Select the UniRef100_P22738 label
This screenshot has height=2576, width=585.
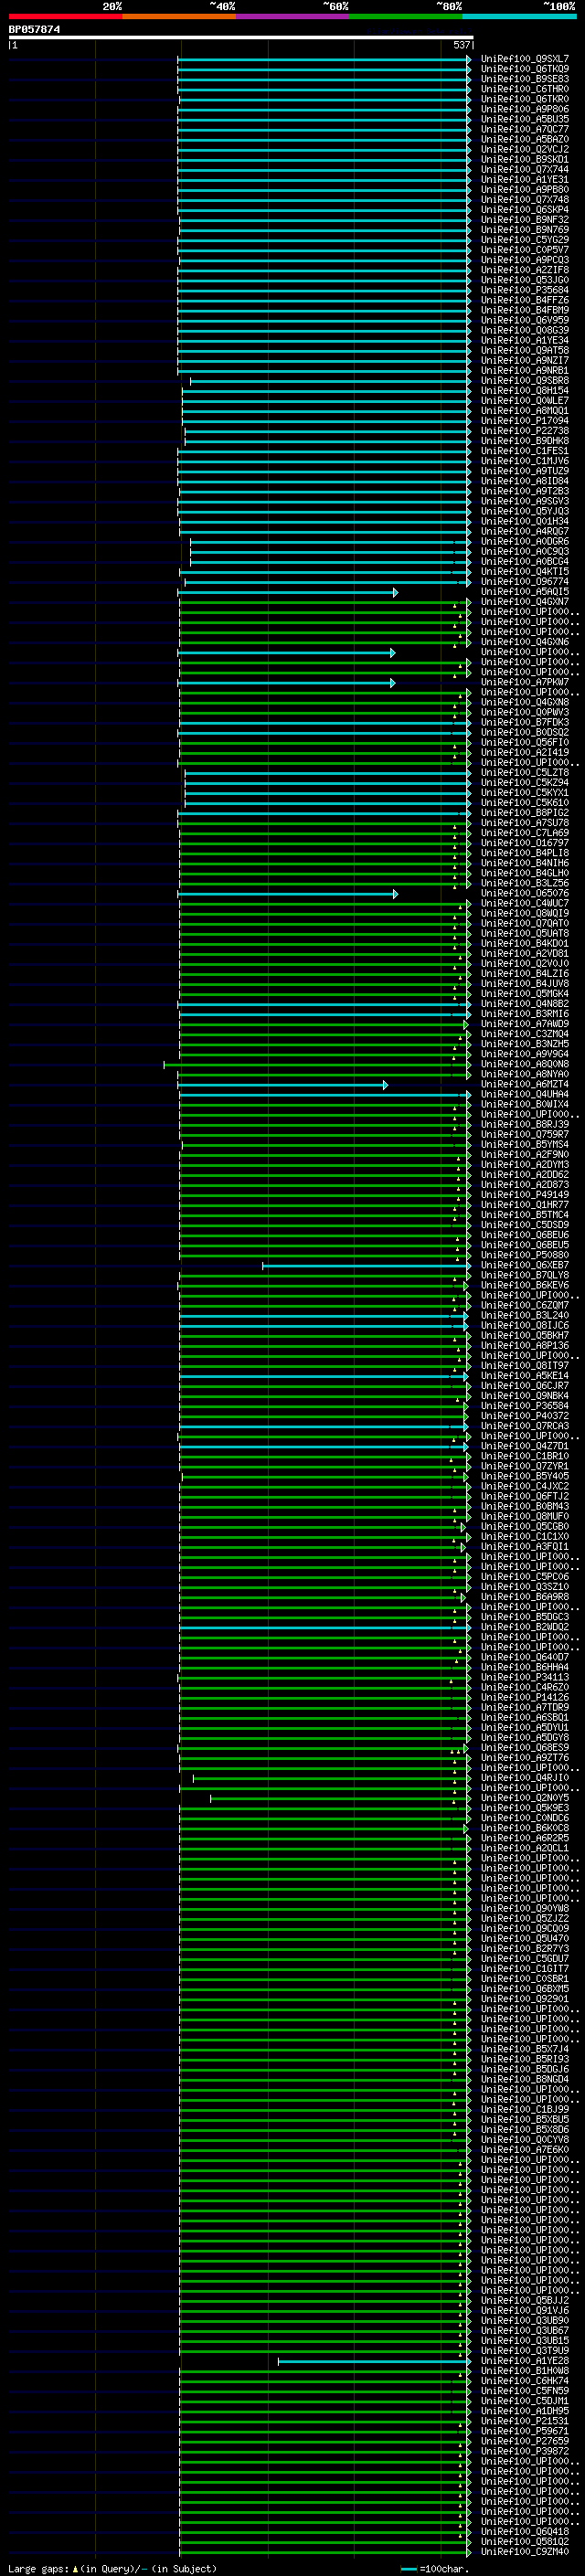[525, 431]
